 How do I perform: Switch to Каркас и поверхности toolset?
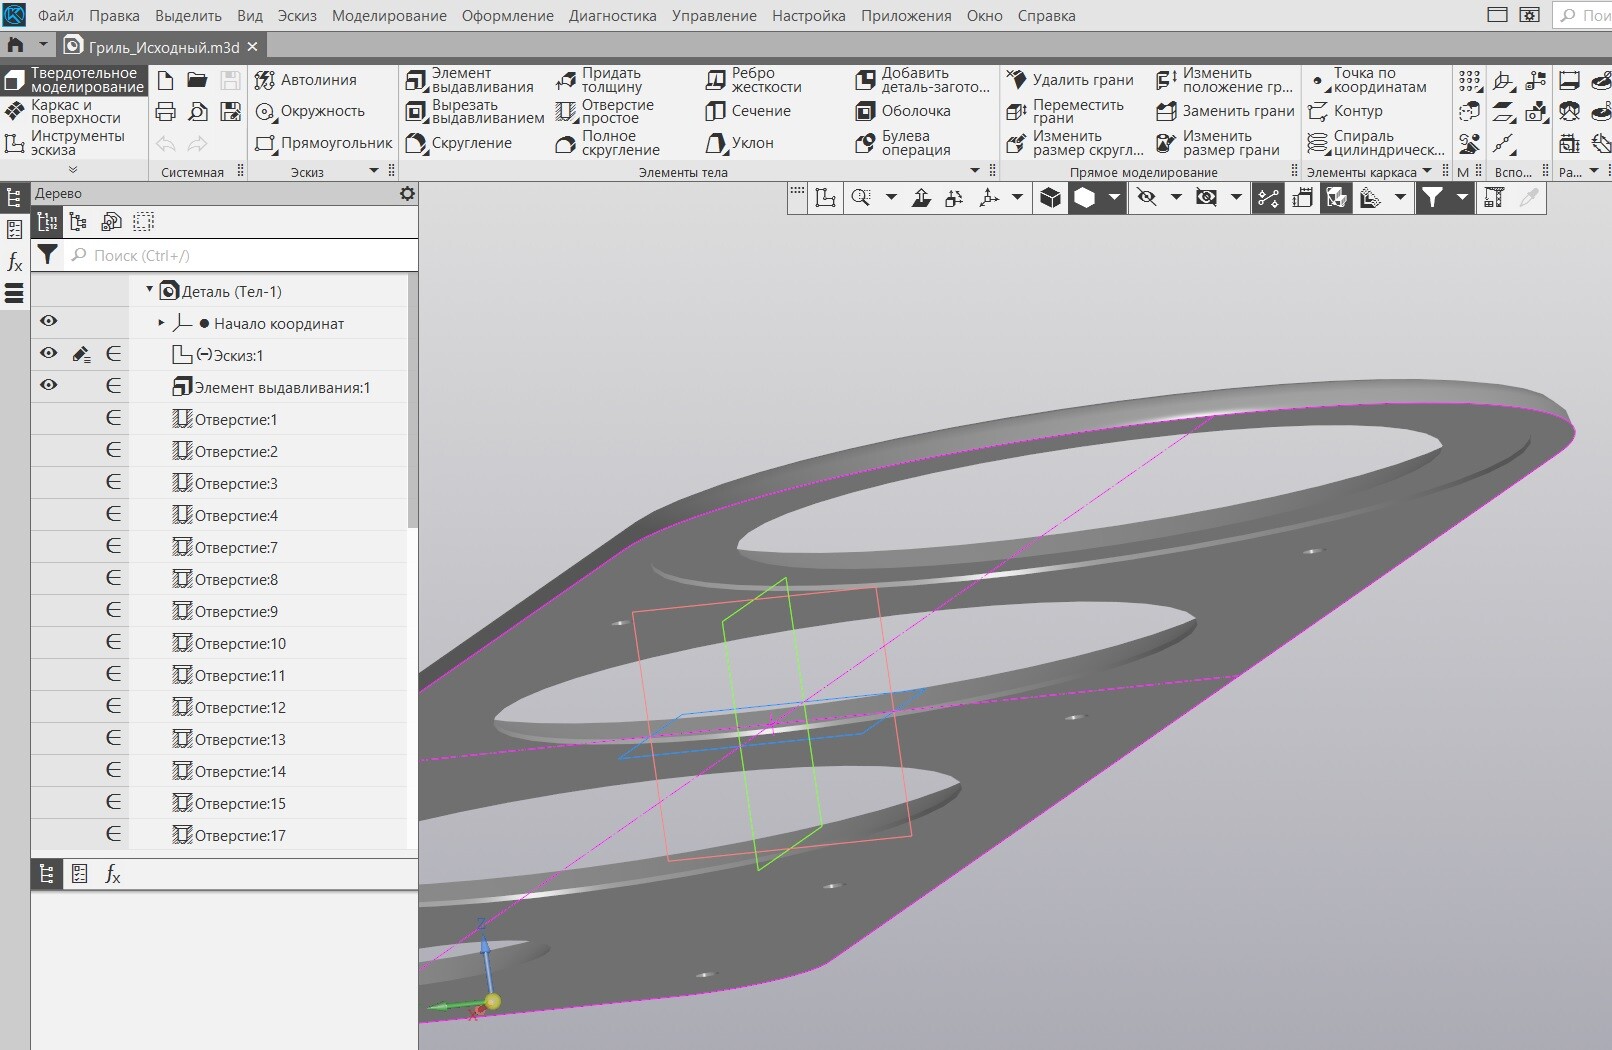tap(74, 111)
